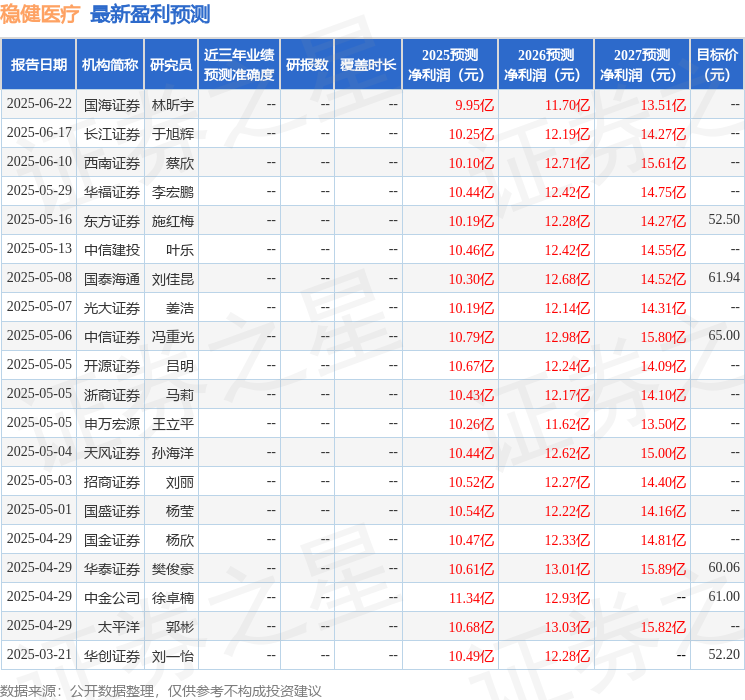Click researcher name 于旭辉

coord(173,134)
